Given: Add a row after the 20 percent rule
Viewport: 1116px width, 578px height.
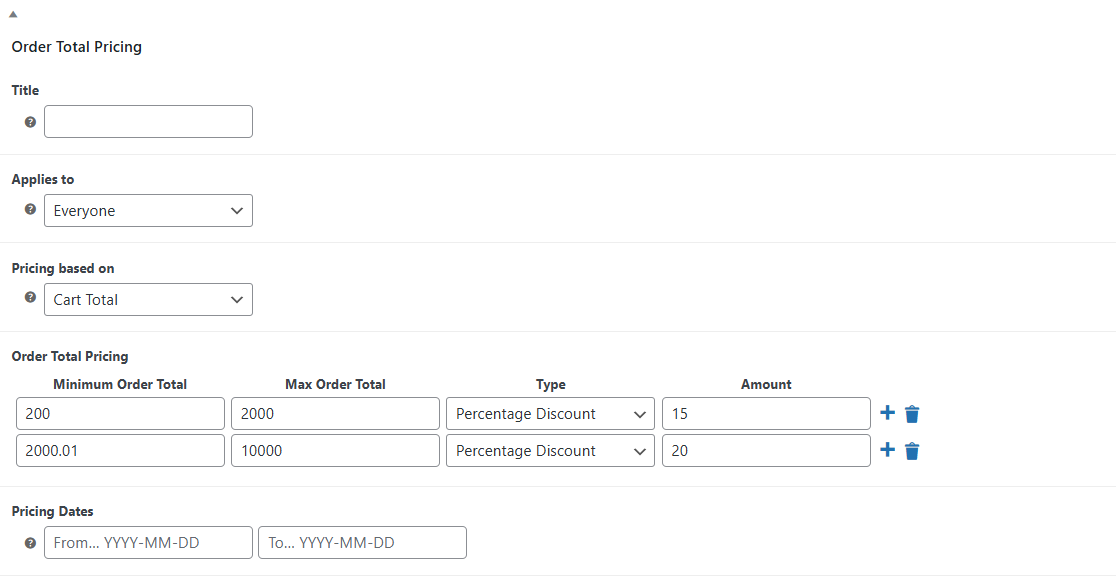Looking at the screenshot, I should [x=887, y=450].
